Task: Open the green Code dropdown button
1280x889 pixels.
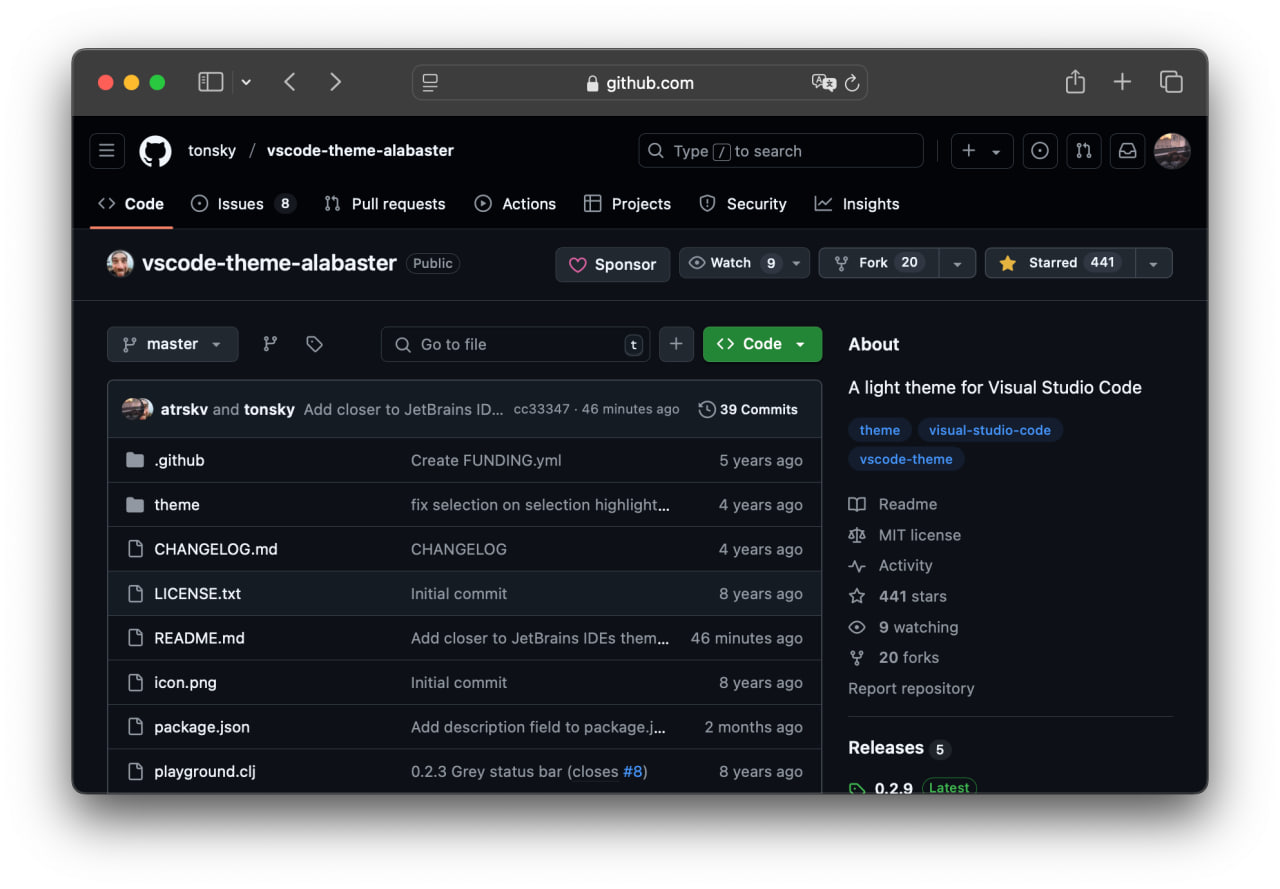Action: (x=762, y=344)
